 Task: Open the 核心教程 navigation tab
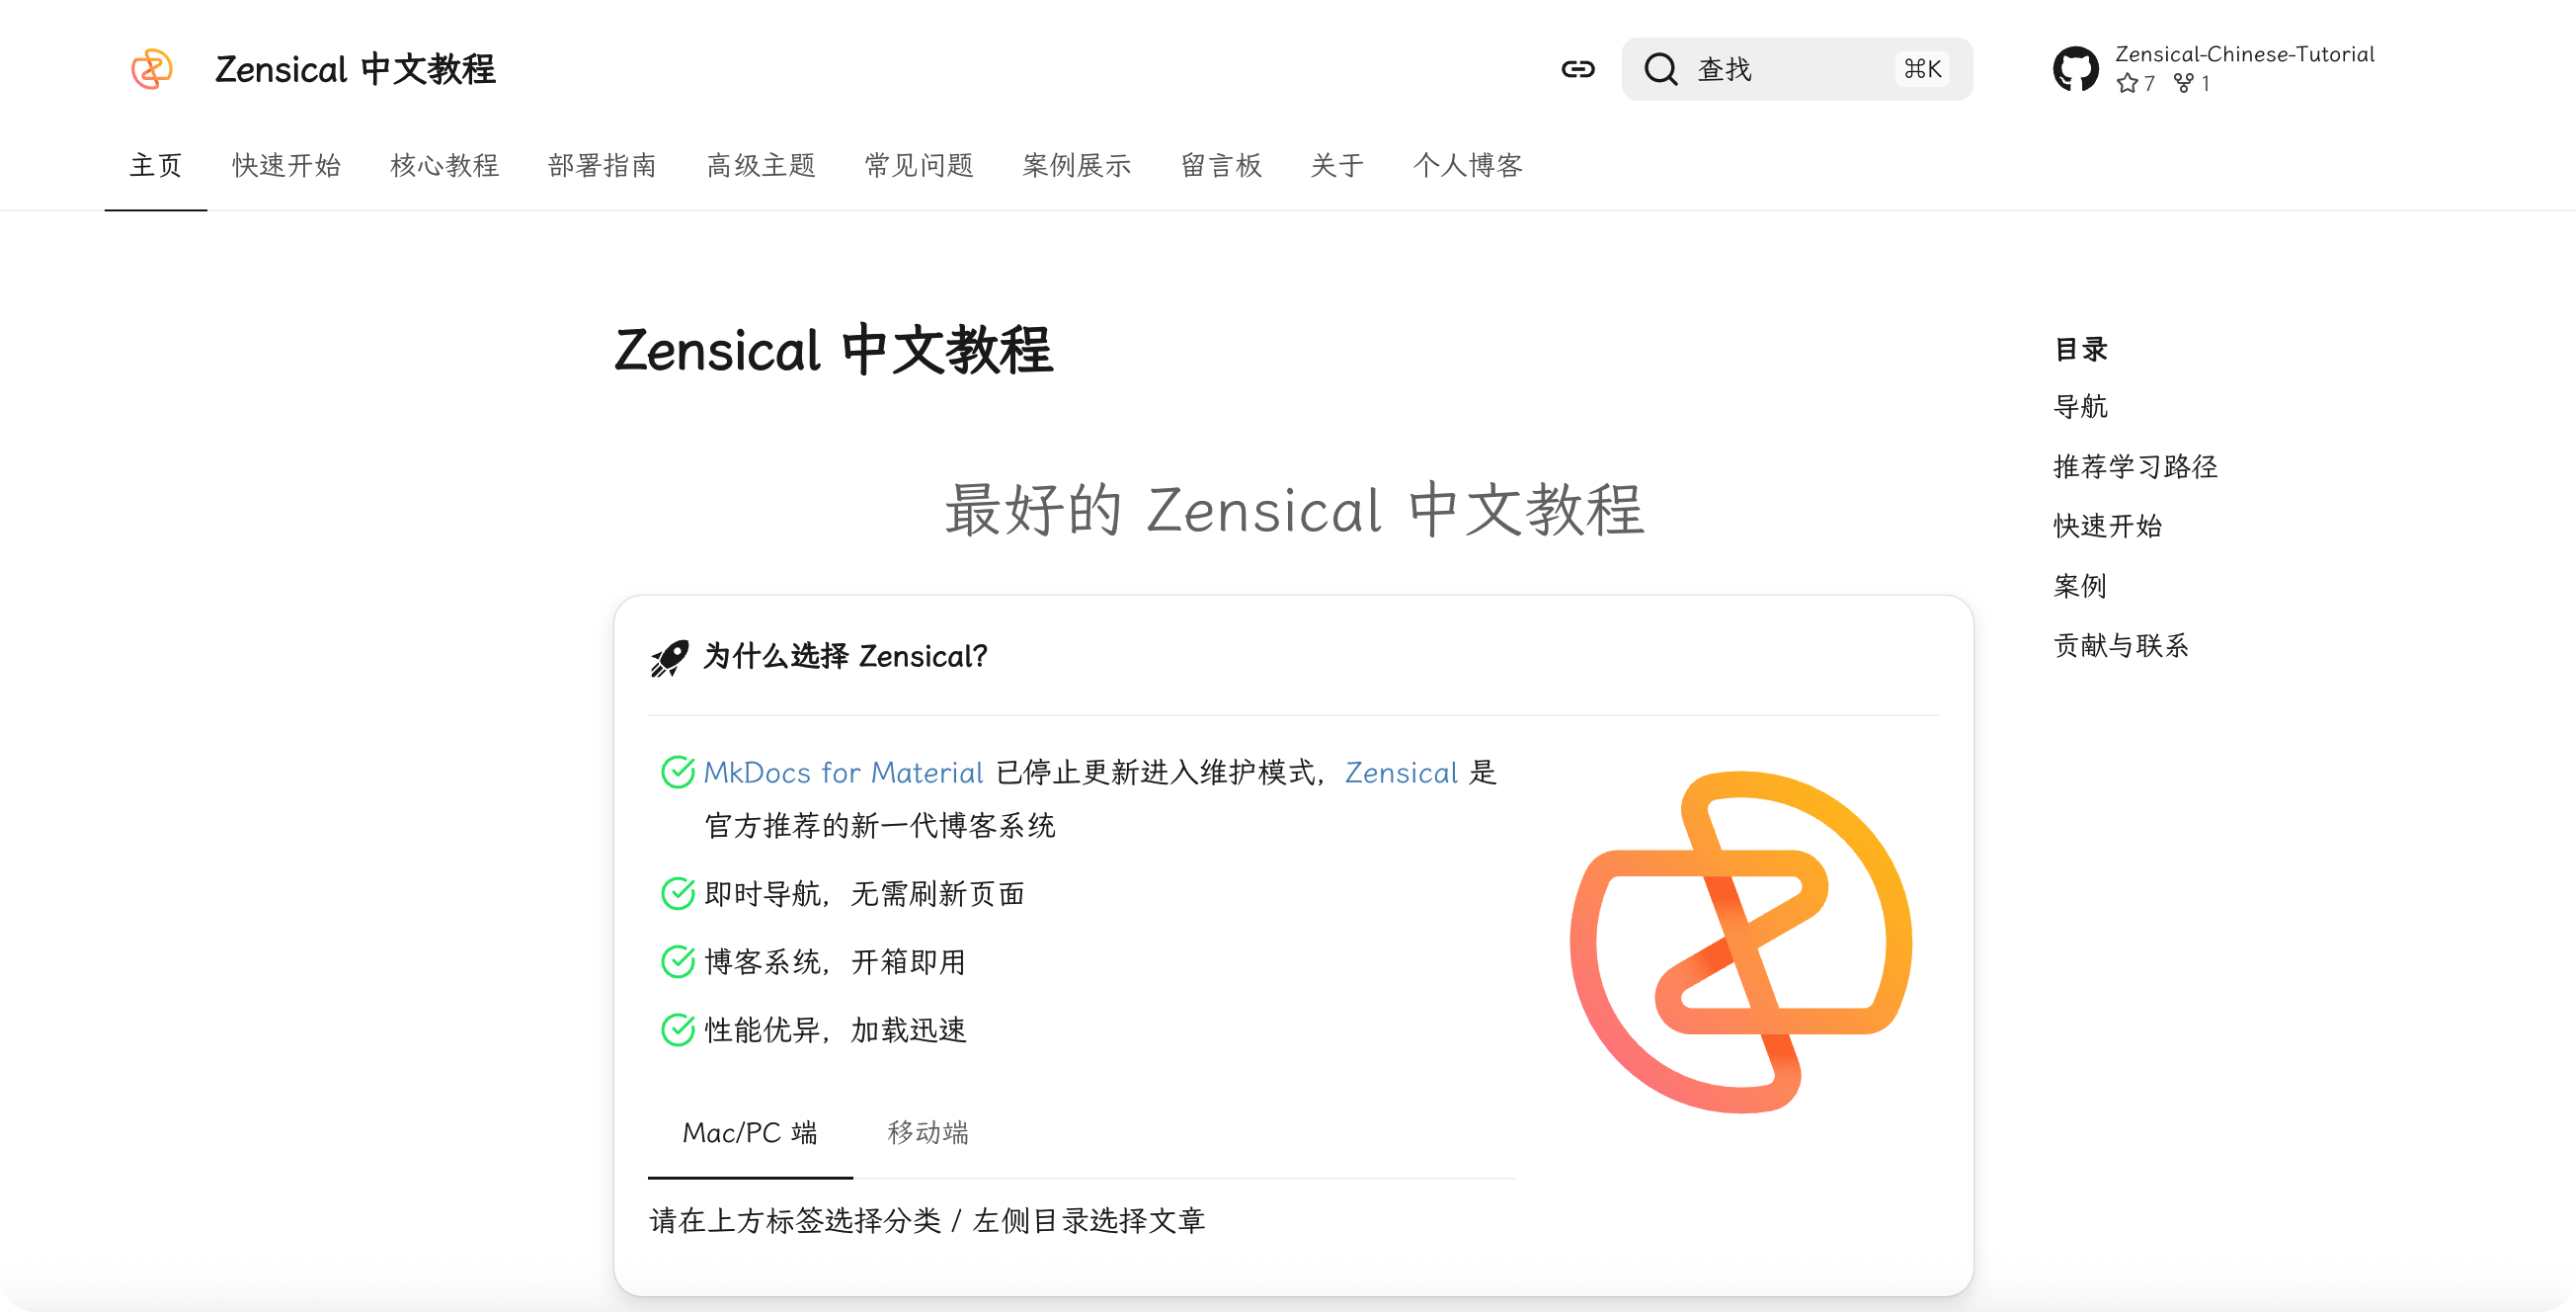pyautogui.click(x=445, y=165)
